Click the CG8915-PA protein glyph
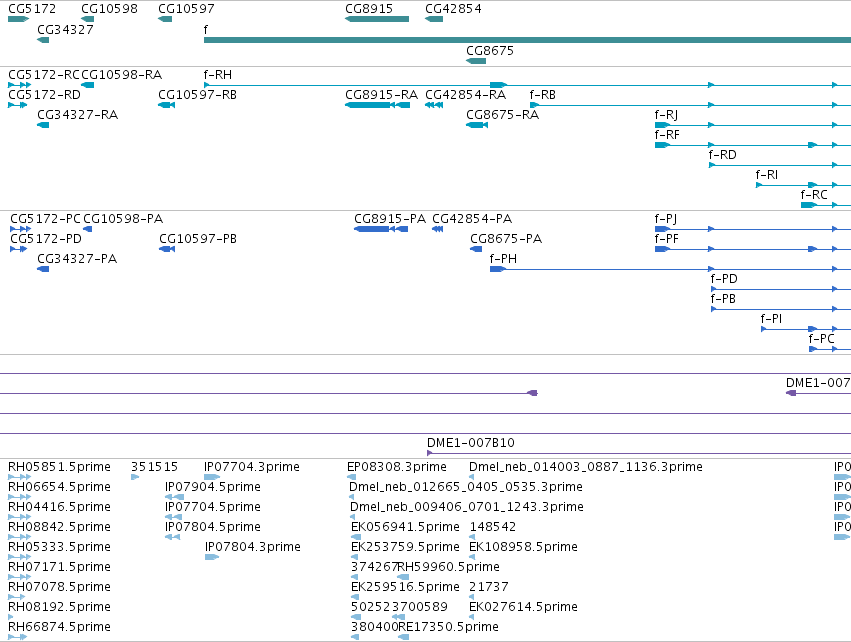The width and height of the screenshot is (851, 642). (x=381, y=229)
